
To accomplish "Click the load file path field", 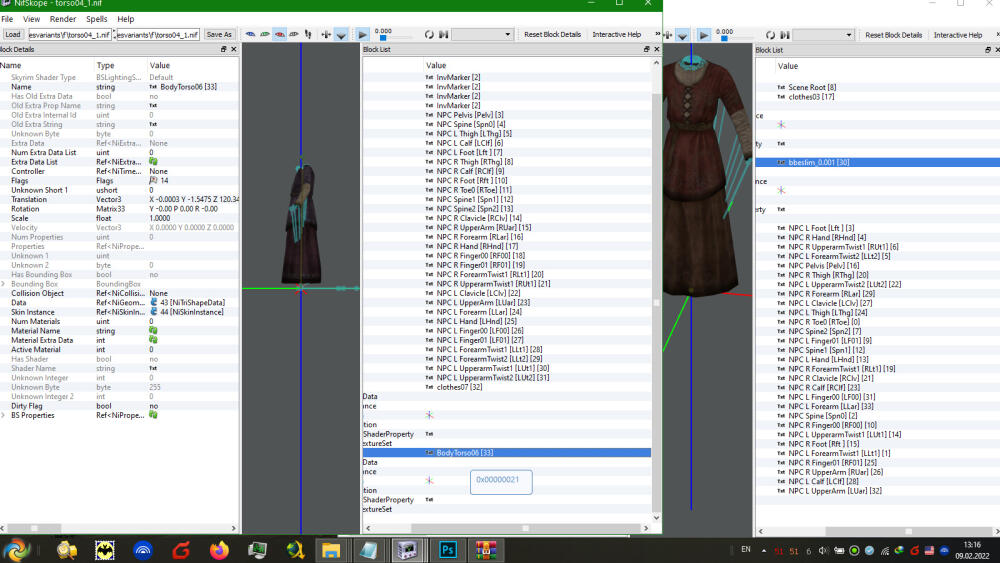I will coord(70,34).
